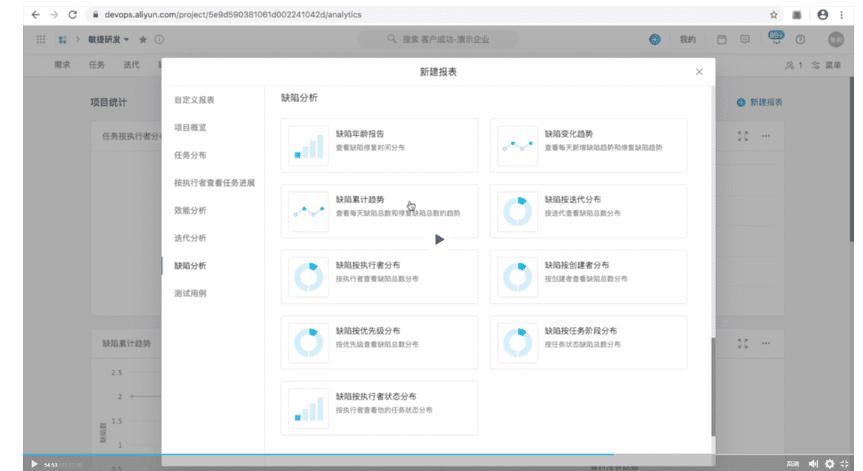Mute the video volume icon
The image size is (863, 471).
(813, 464)
